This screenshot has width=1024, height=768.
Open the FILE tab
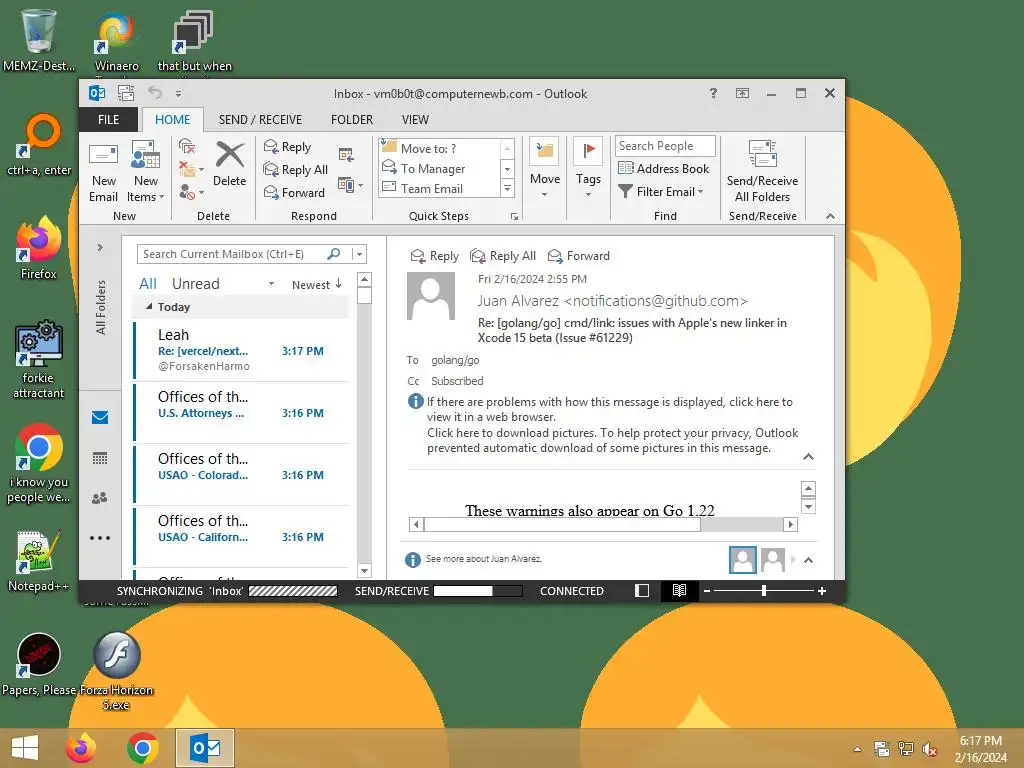click(108, 120)
